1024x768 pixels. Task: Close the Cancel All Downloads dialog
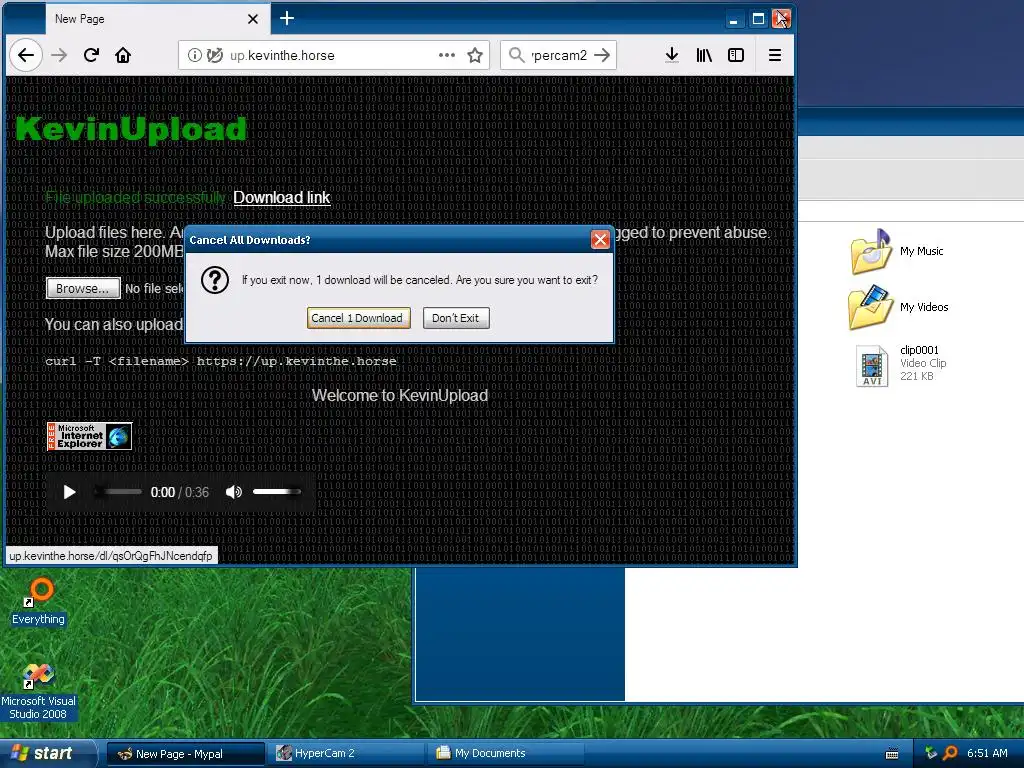click(600, 240)
